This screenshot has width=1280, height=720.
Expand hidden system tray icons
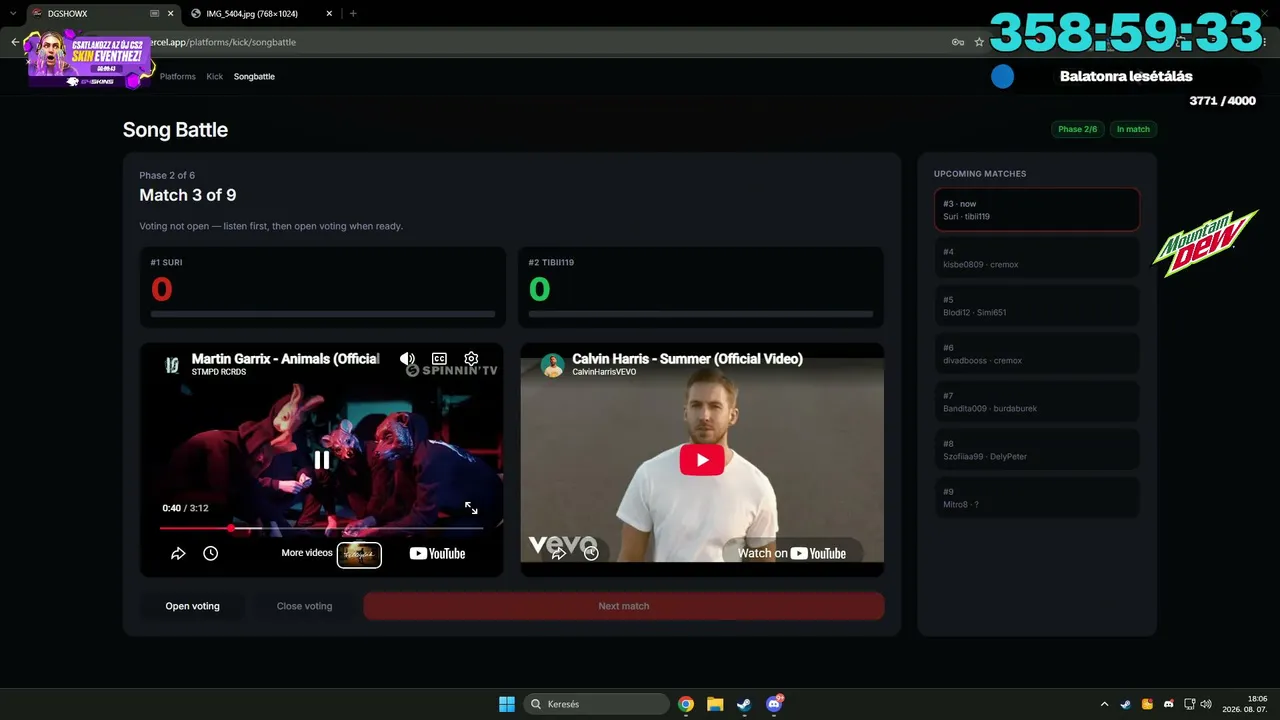tap(1104, 704)
